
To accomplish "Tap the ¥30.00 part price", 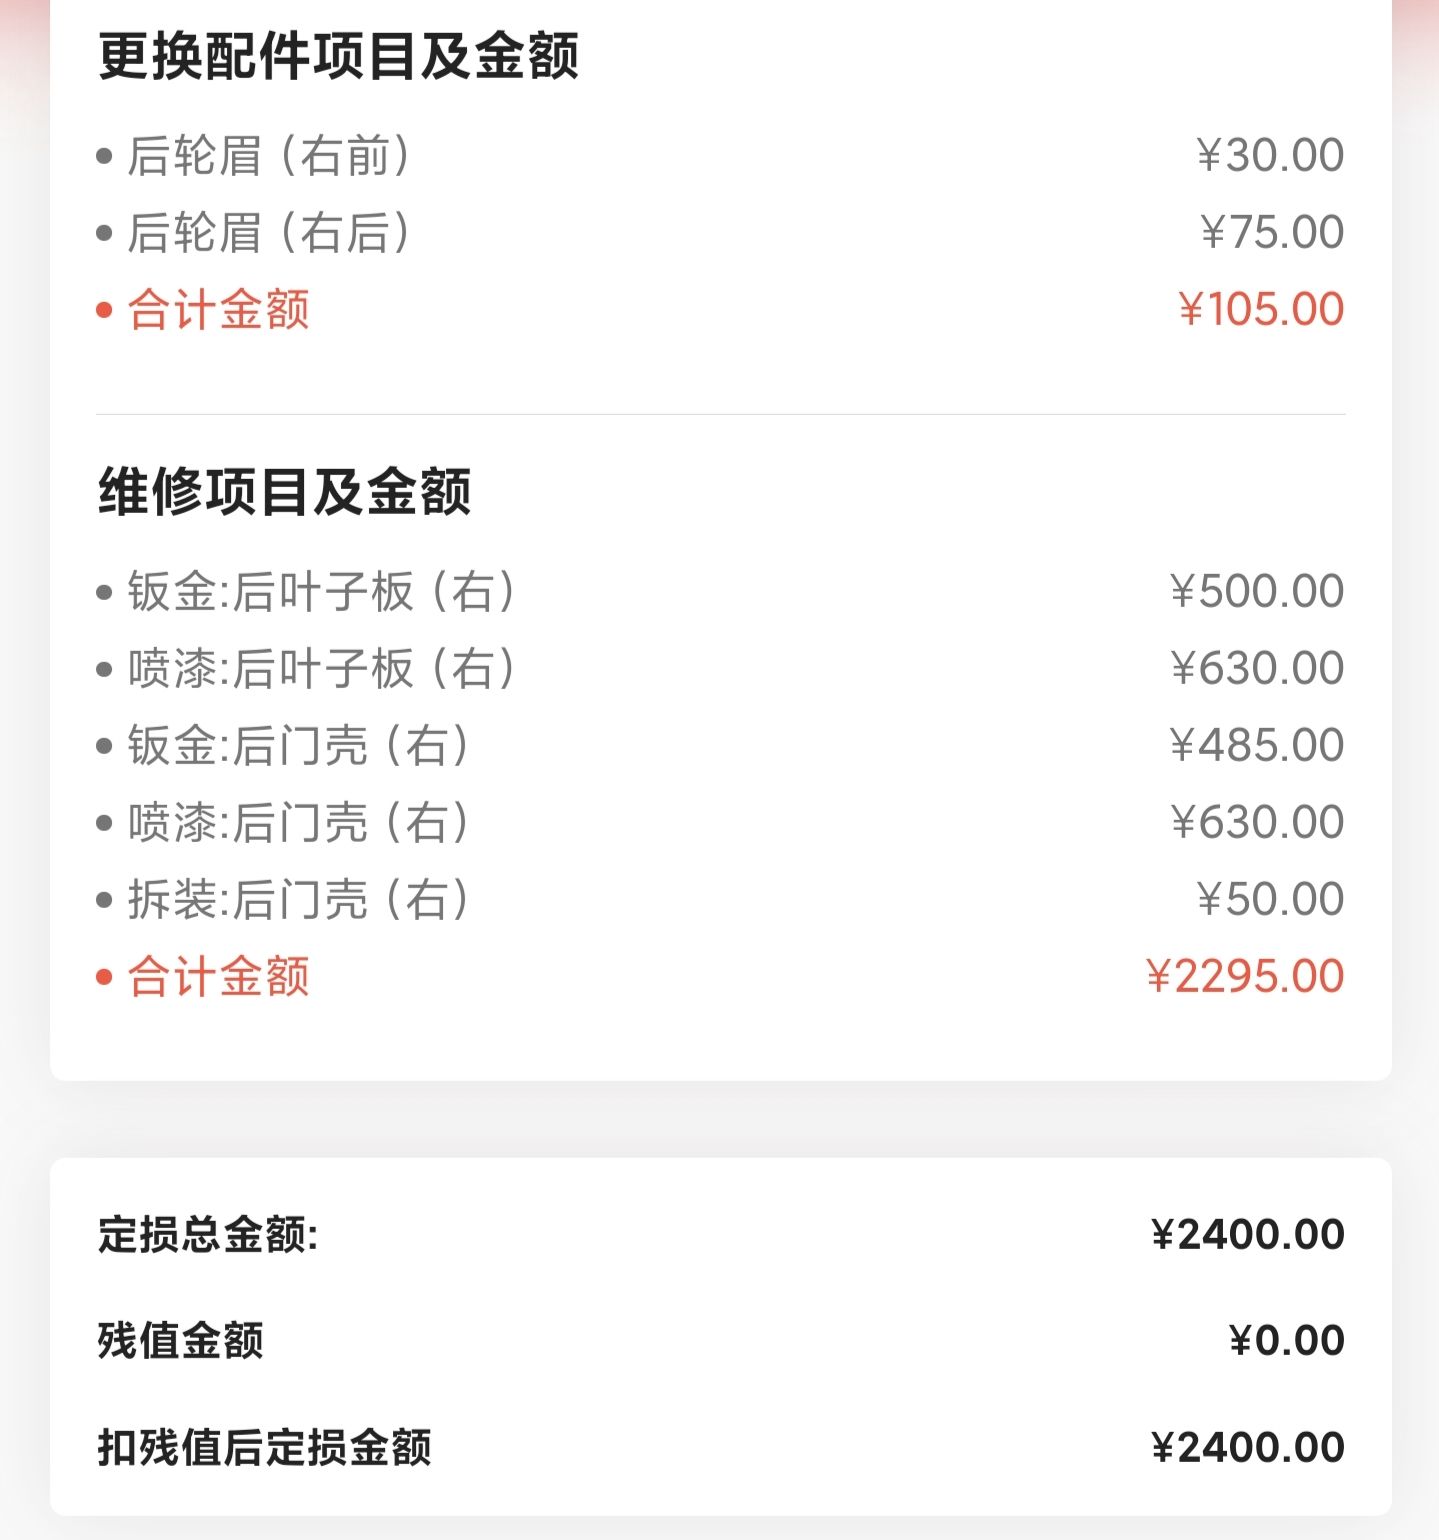I will pyautogui.click(x=1269, y=156).
